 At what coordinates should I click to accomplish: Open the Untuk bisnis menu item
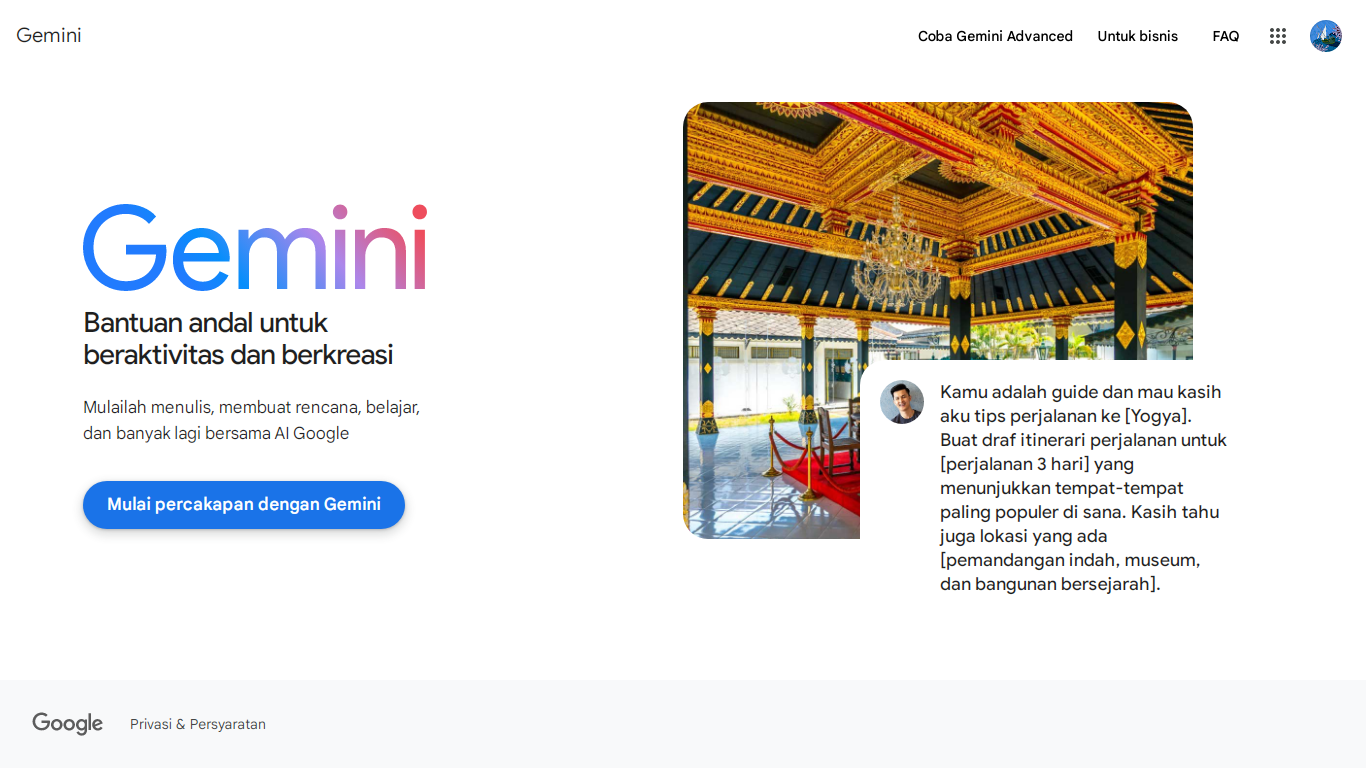click(1138, 36)
